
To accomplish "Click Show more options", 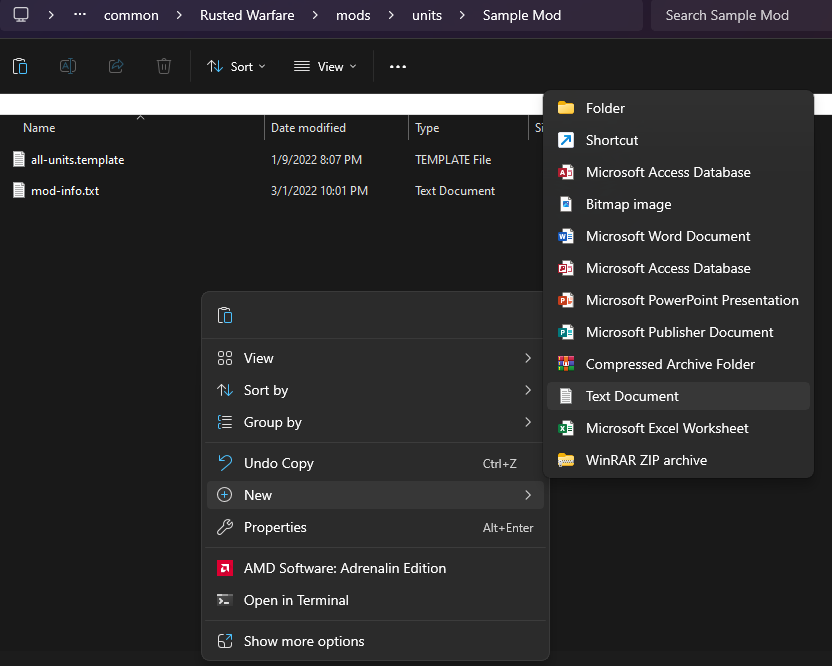I will pos(304,641).
